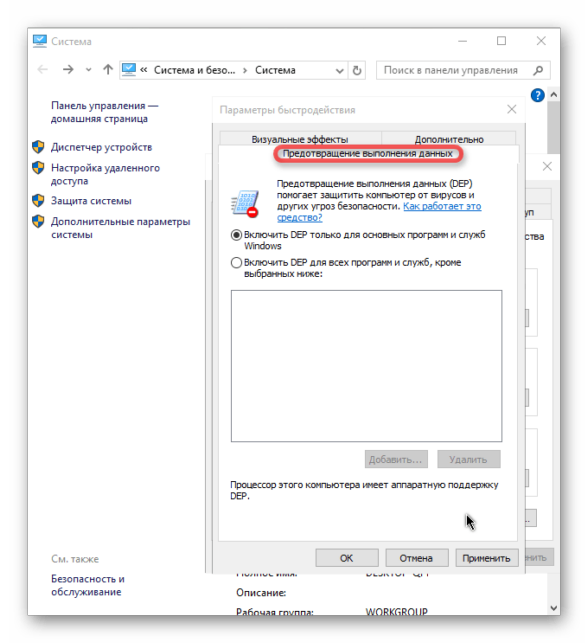This screenshot has width=588, height=643.
Task: Click the Удалить button
Action: 469,459
